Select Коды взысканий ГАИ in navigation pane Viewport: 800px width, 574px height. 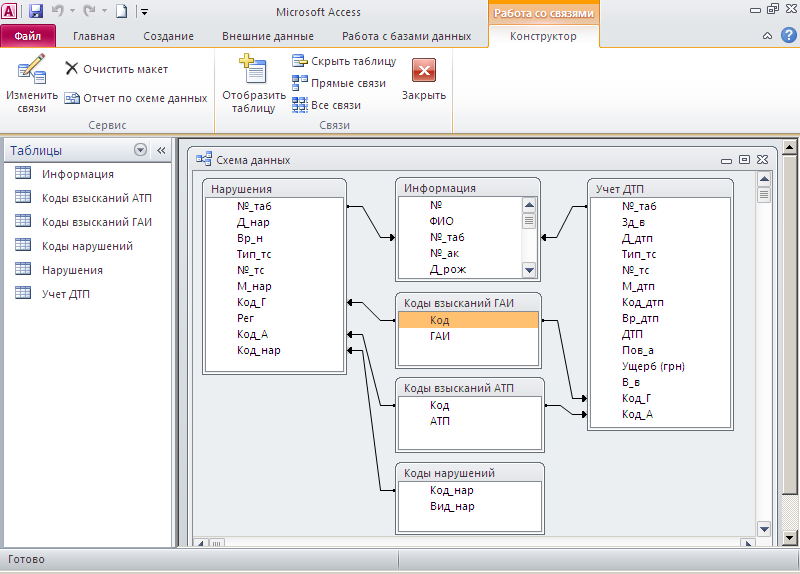96,222
